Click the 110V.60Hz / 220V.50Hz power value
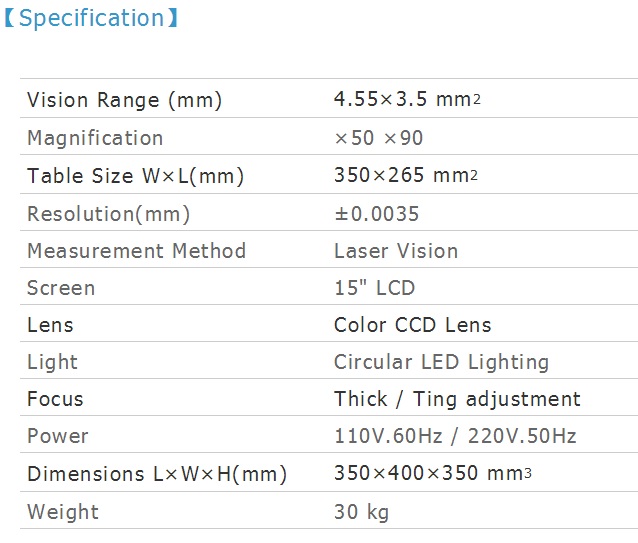 tap(455, 436)
